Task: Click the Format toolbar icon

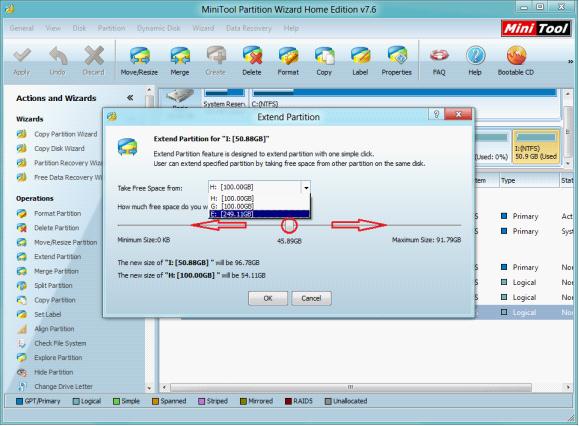Action: (x=288, y=62)
